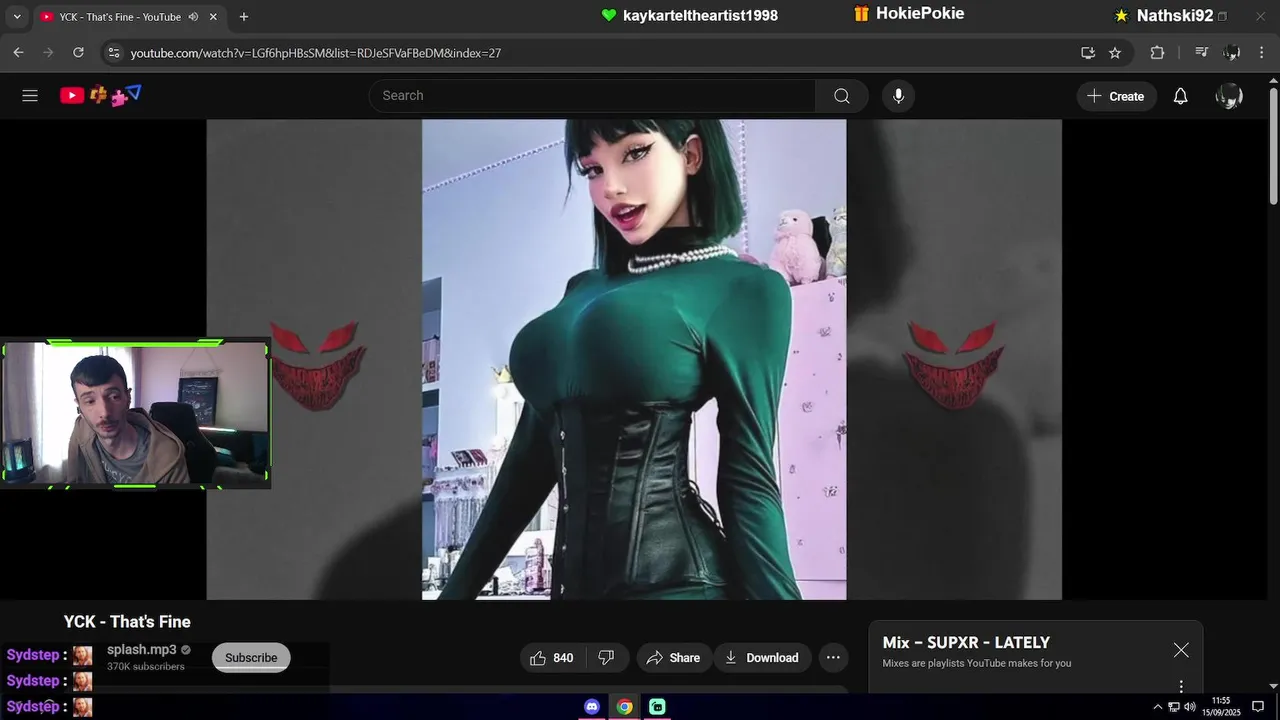Like the video with thumbs up

coord(551,657)
